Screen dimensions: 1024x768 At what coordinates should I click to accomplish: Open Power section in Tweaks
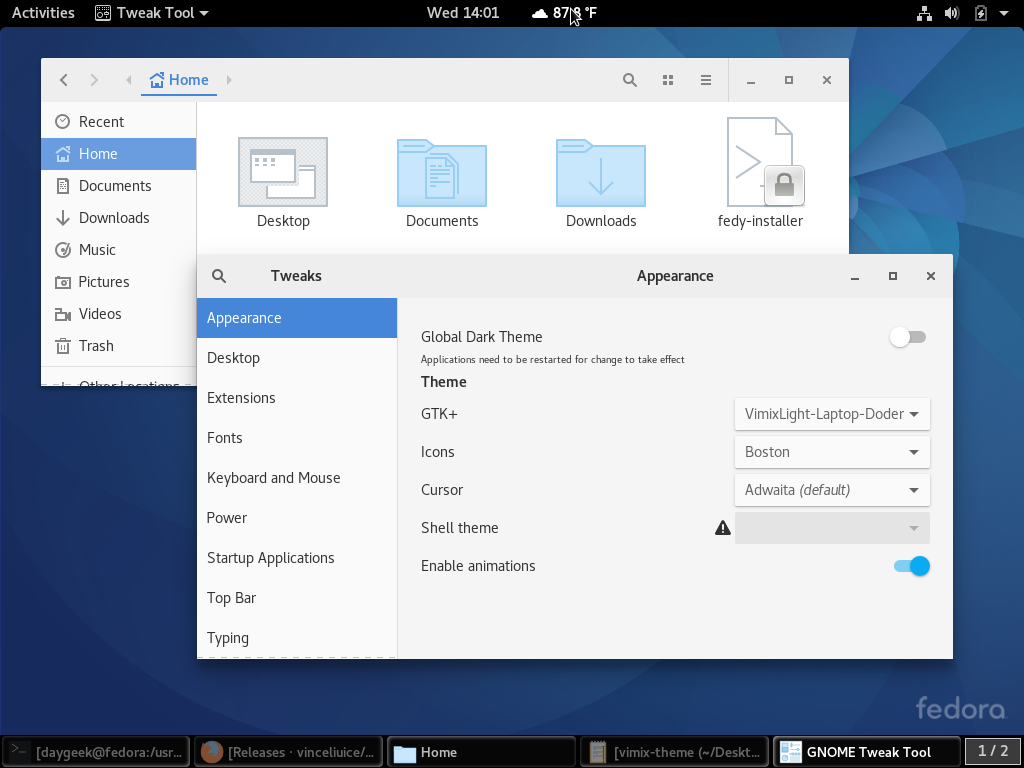click(296, 518)
